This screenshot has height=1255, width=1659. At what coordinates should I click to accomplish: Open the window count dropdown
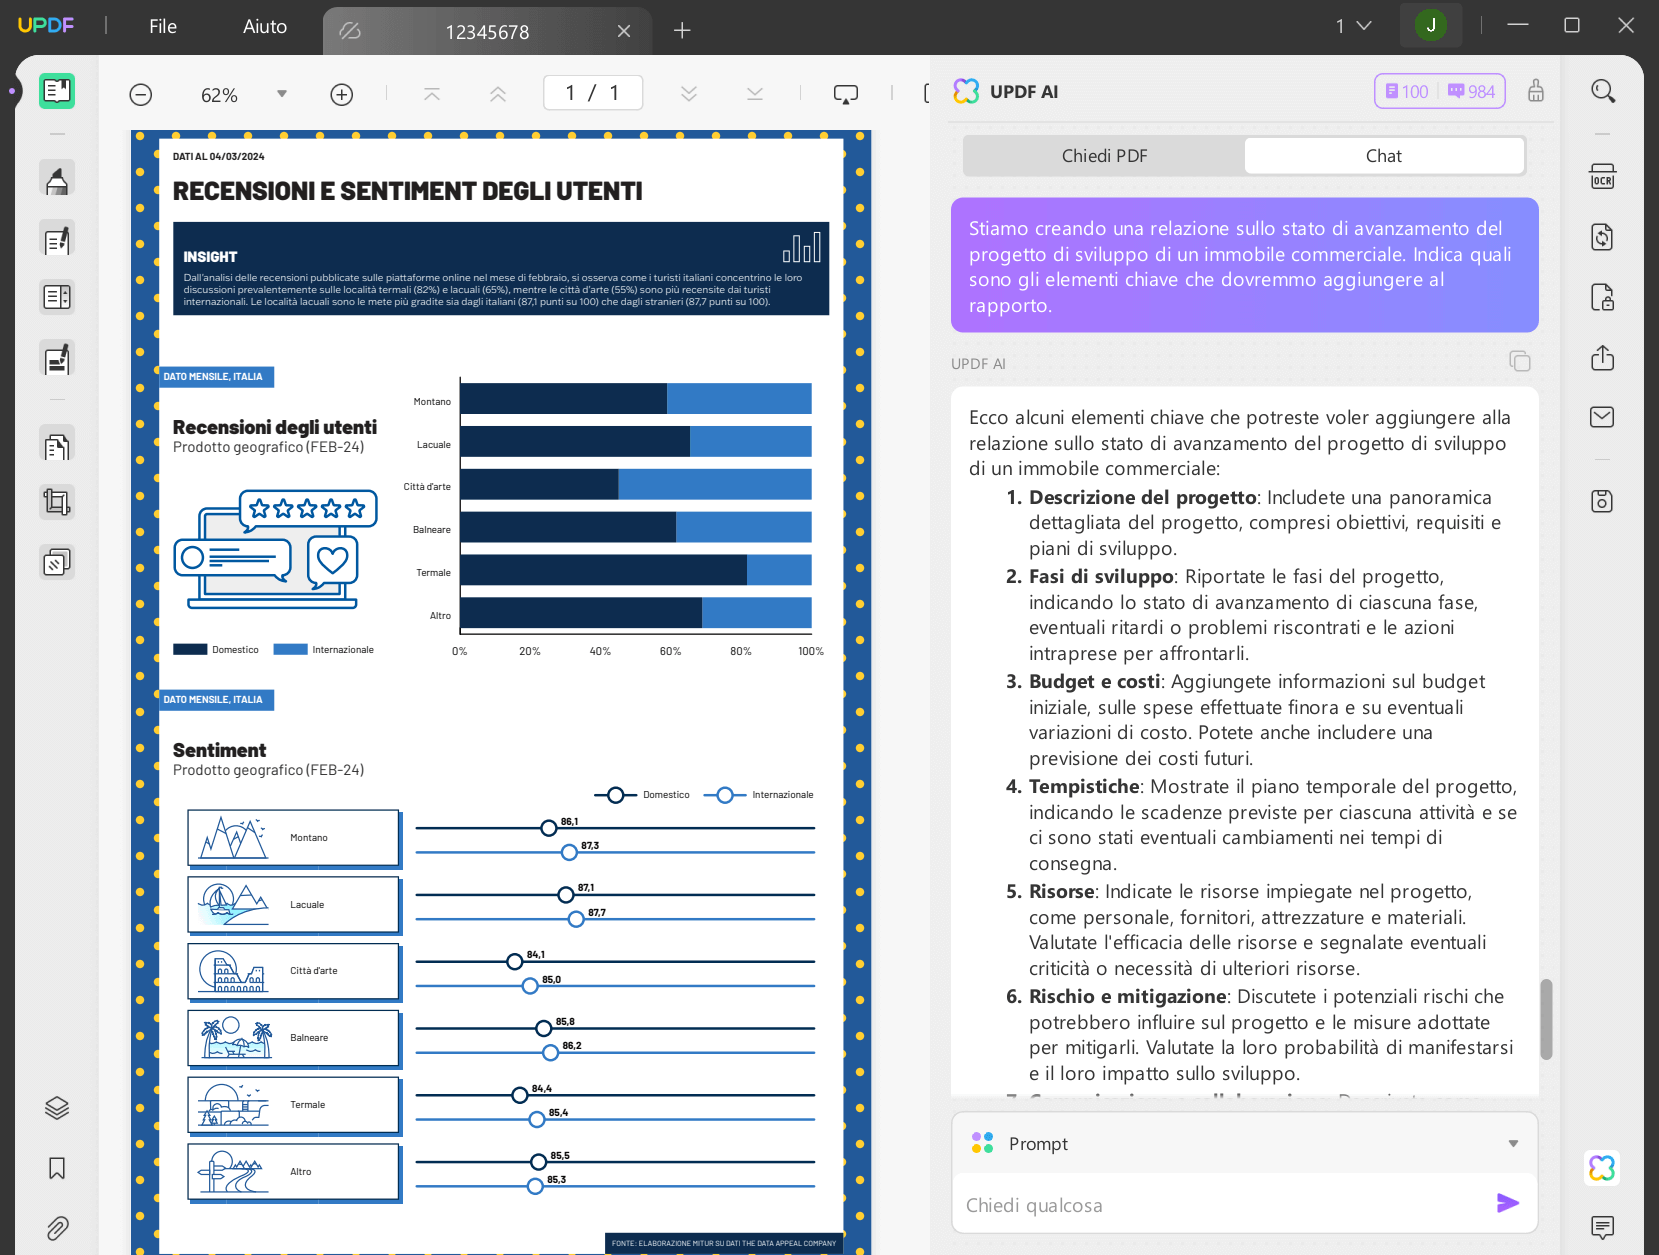coord(1353,26)
